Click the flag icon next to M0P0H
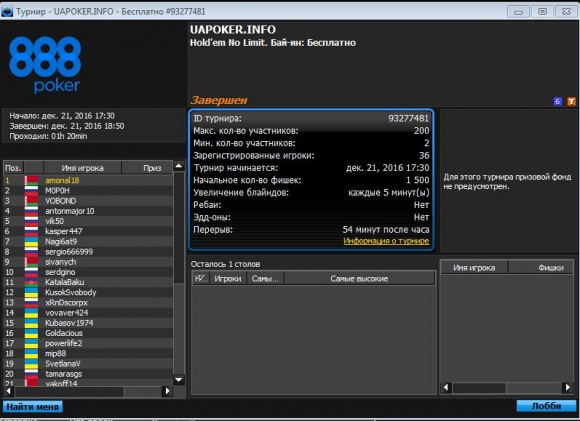This screenshot has height=421, width=580. [31, 191]
